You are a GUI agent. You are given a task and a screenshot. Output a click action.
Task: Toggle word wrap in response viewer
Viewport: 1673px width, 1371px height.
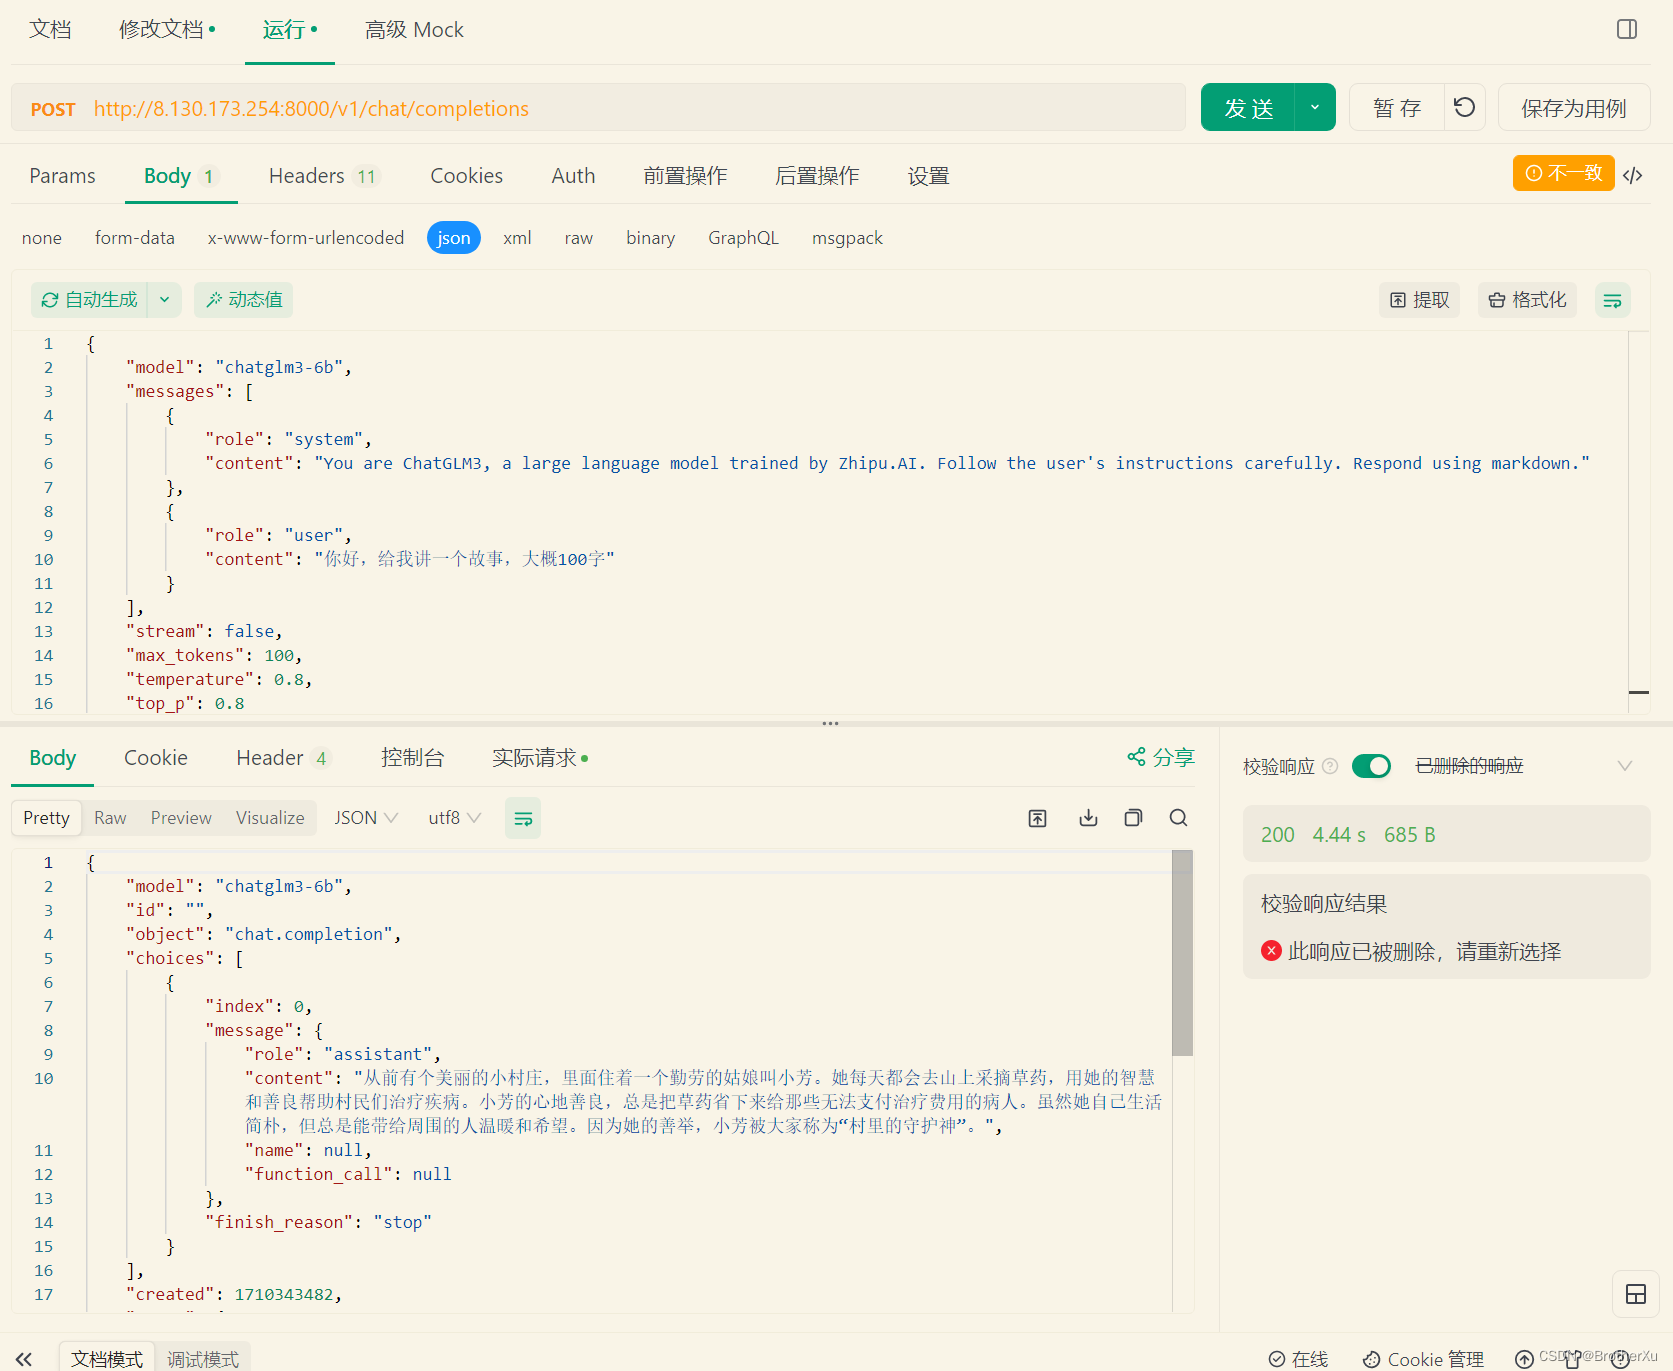[523, 818]
